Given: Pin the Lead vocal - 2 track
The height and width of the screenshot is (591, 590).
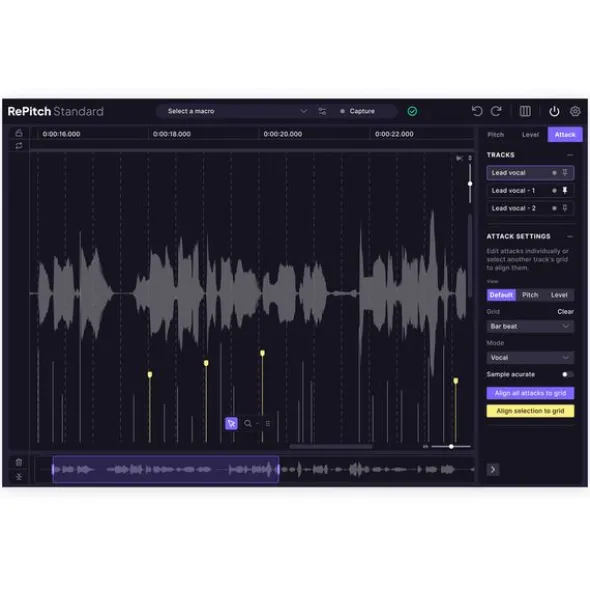Looking at the screenshot, I should coord(565,208).
